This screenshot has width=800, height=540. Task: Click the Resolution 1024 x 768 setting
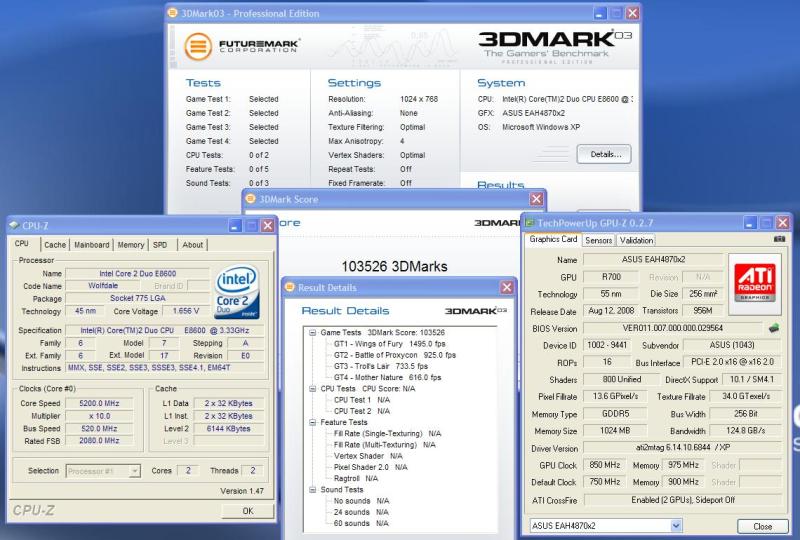419,99
